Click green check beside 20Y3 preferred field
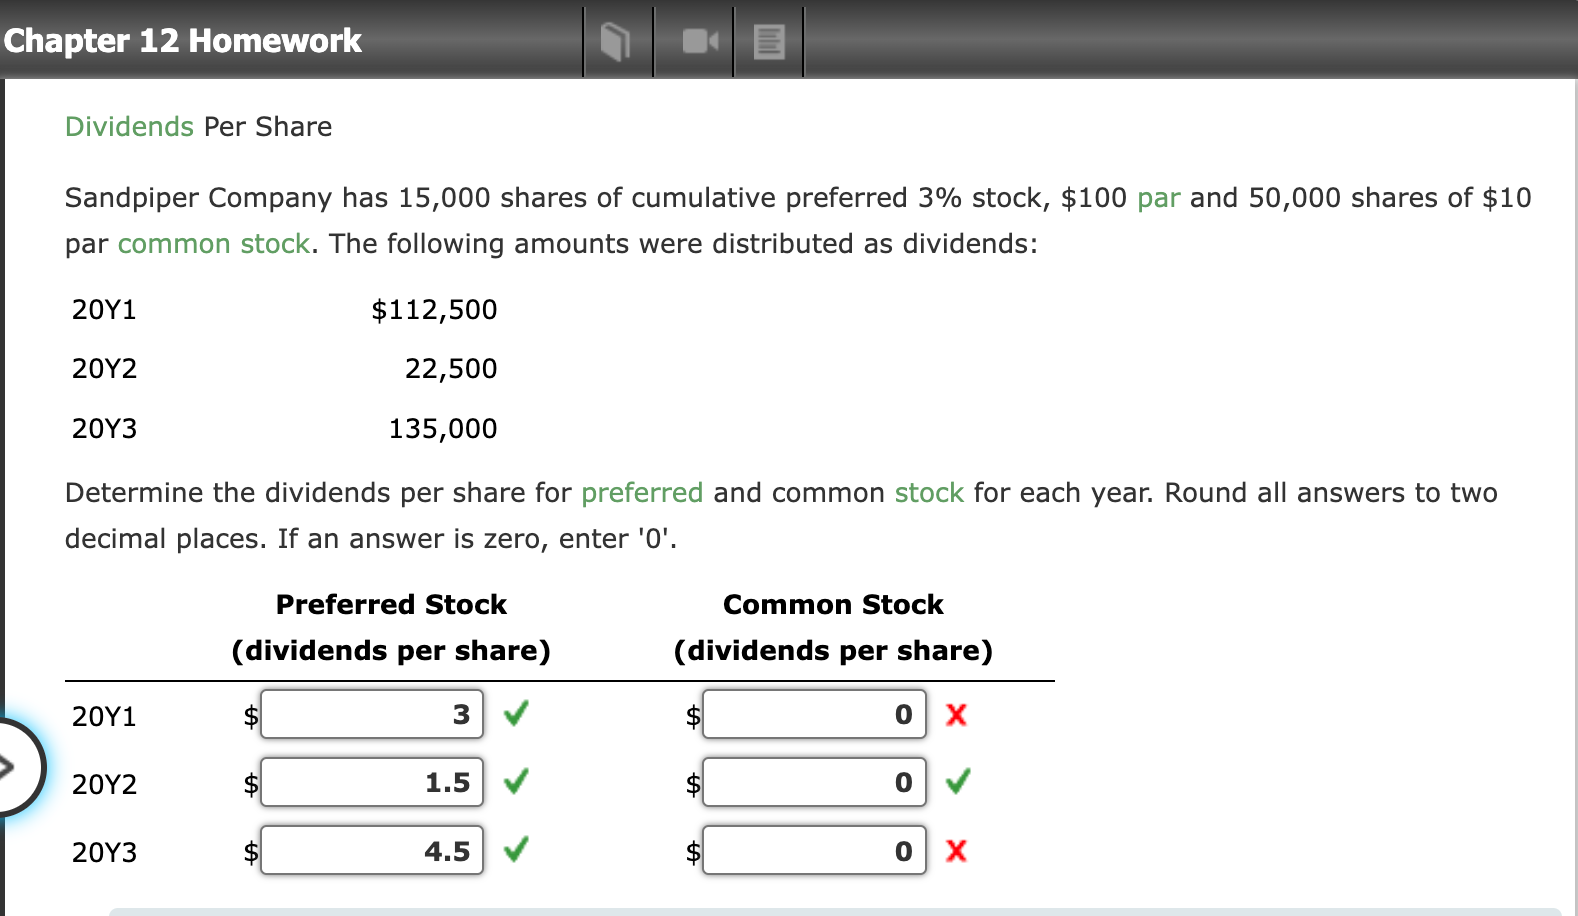1578x916 pixels. tap(516, 850)
